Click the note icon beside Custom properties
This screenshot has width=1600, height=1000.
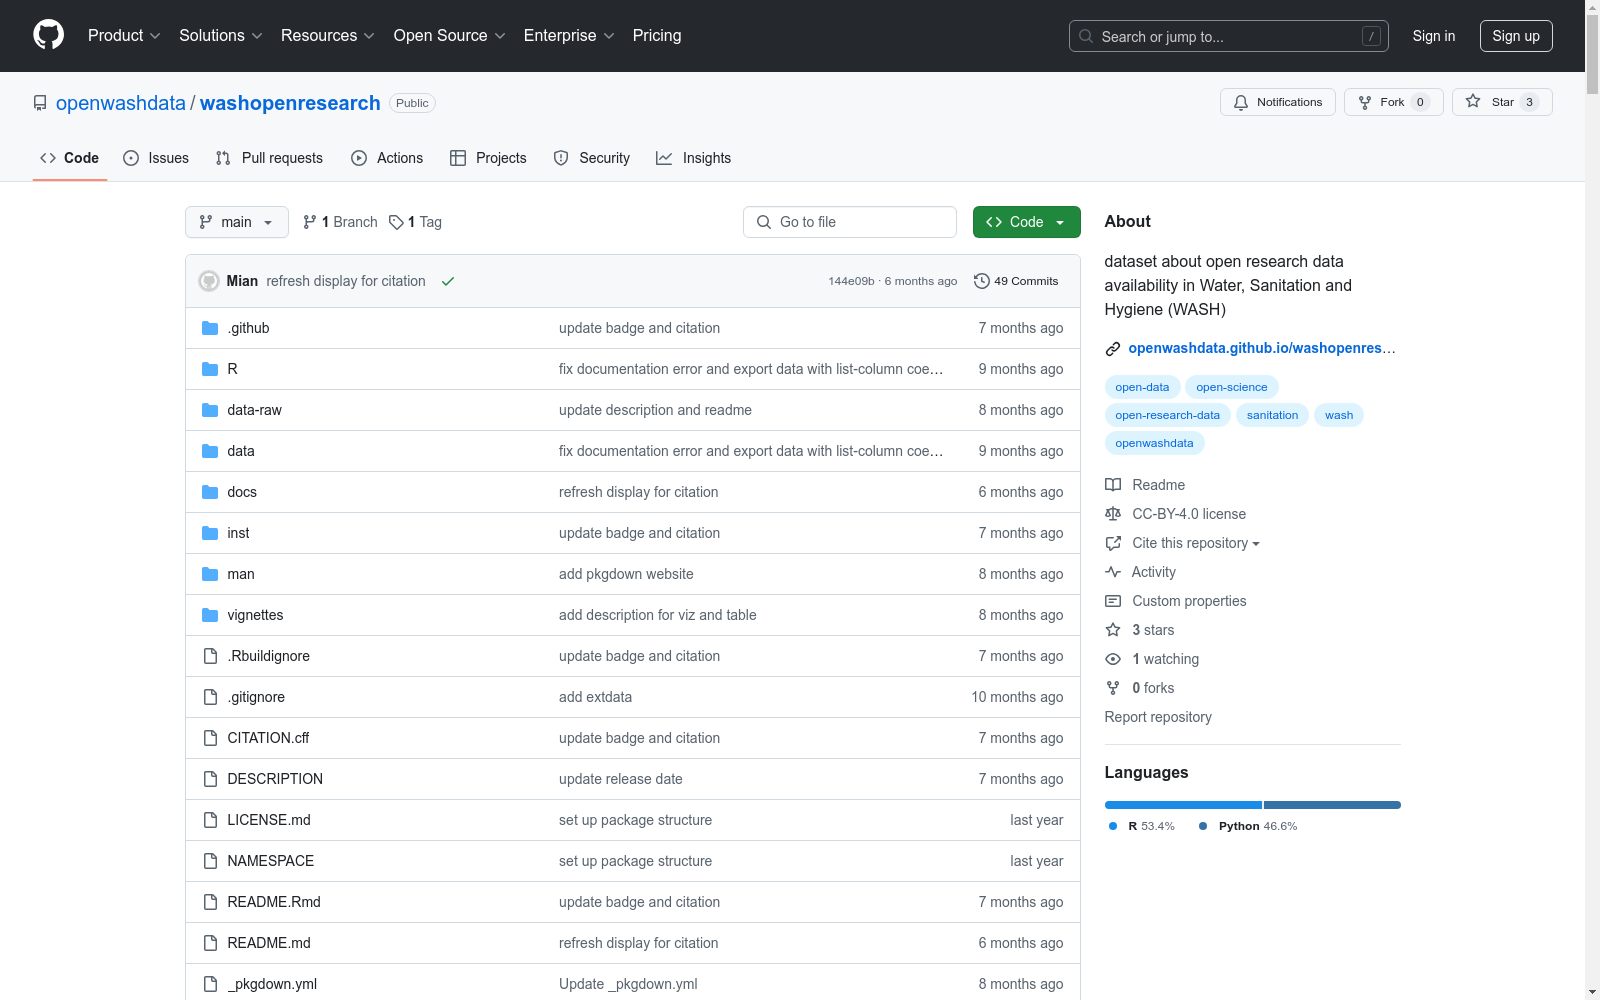[x=1113, y=601]
